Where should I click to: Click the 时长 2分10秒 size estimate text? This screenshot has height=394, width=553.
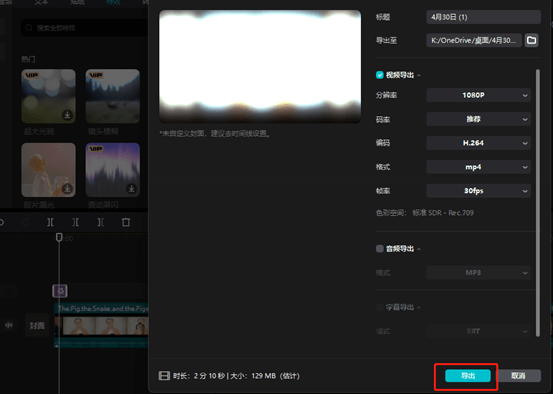point(236,376)
